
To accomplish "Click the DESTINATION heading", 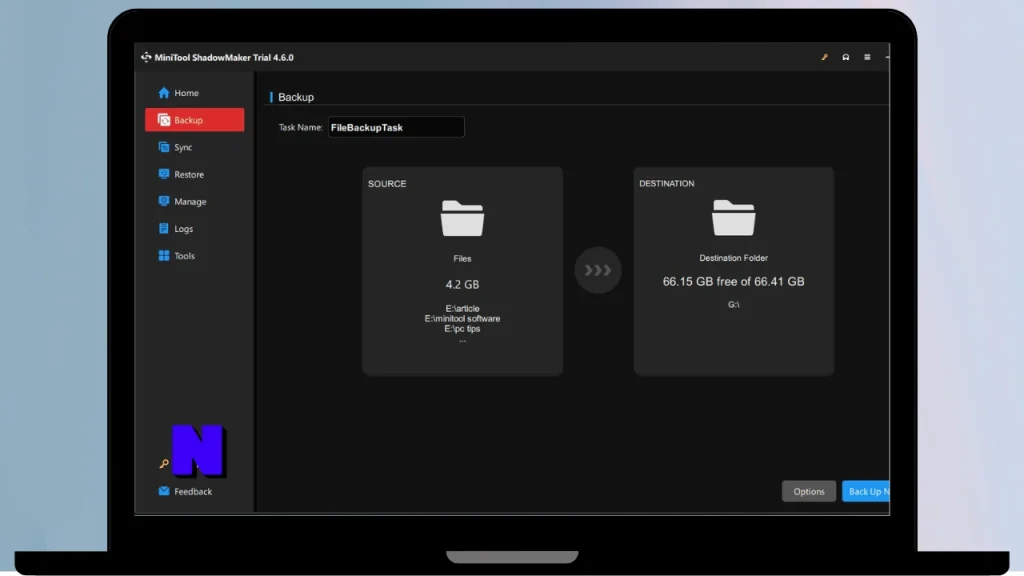I will (667, 184).
